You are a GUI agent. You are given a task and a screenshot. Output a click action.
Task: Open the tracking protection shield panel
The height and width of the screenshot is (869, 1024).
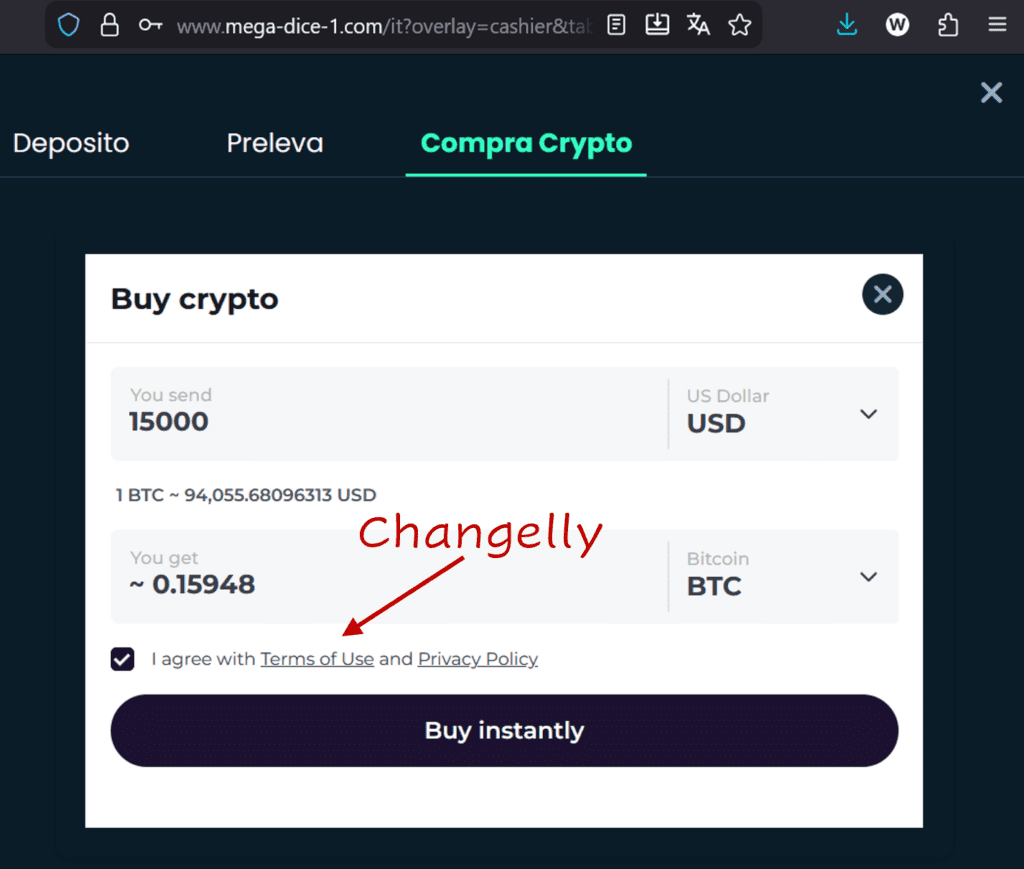pos(68,25)
